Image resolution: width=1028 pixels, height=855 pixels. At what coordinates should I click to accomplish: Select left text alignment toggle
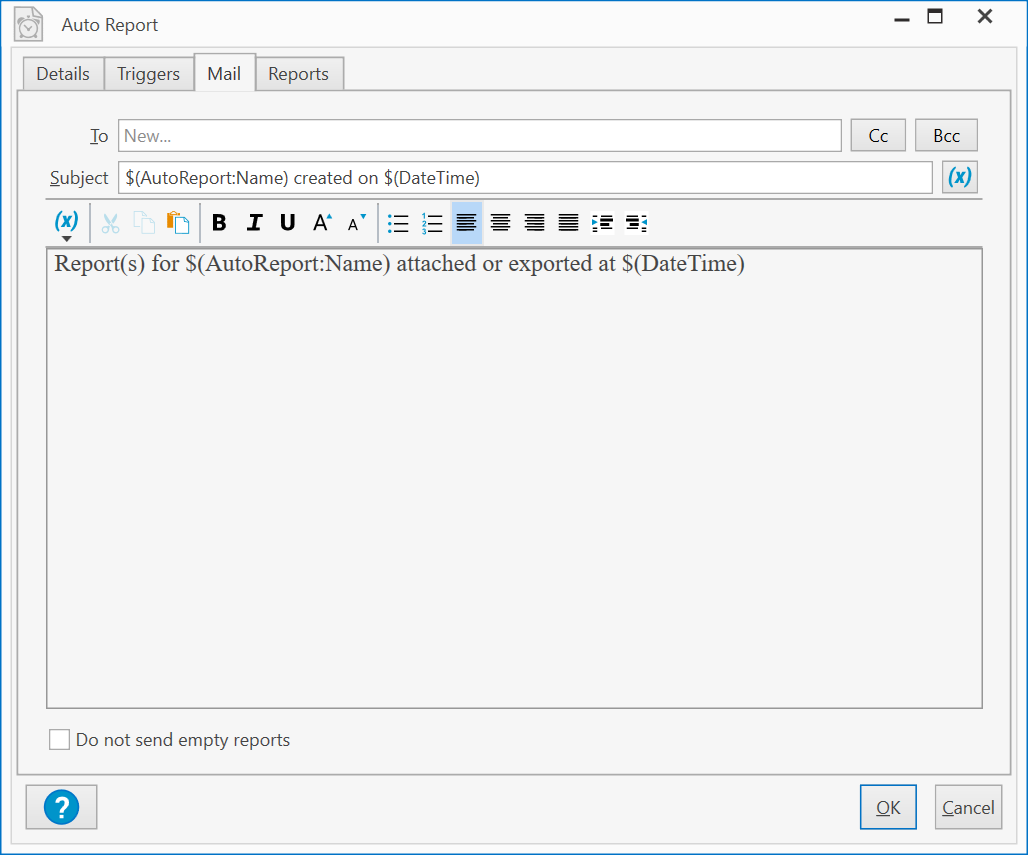466,223
